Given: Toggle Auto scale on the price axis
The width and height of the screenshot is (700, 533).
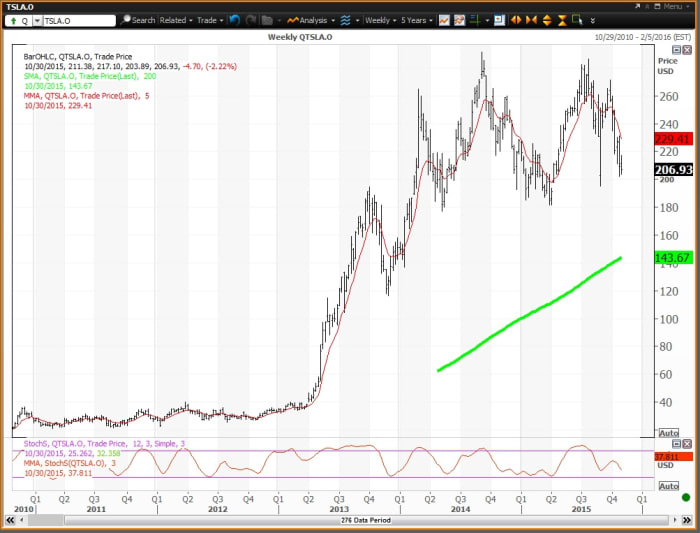Looking at the screenshot, I should [669, 433].
